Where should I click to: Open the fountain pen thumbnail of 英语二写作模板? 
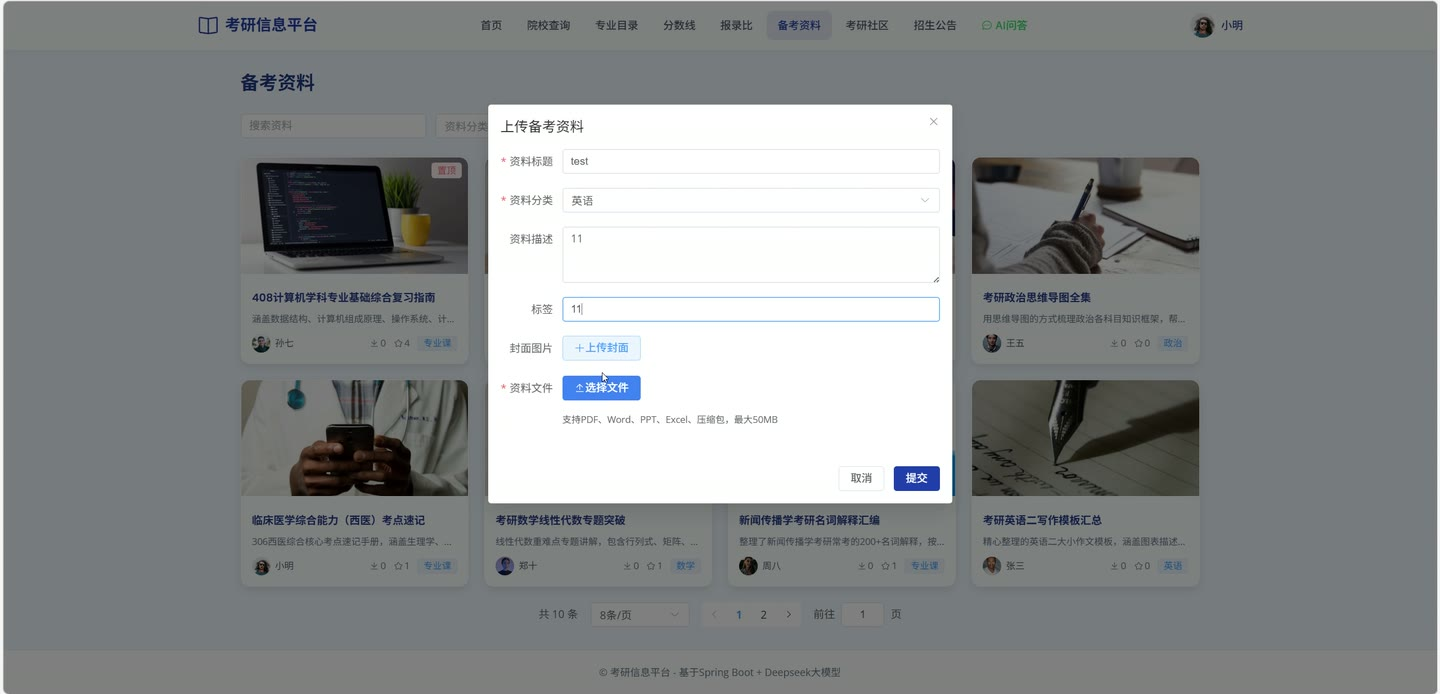click(1085, 438)
